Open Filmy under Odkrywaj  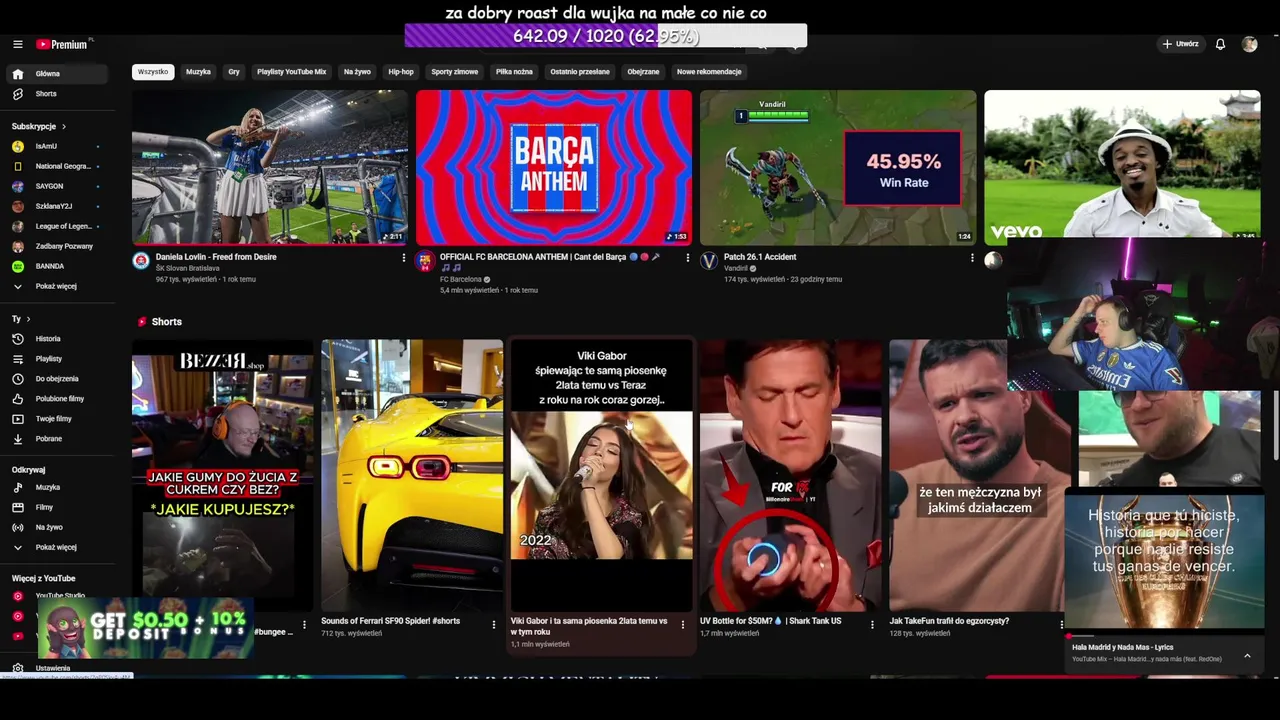[57, 508]
